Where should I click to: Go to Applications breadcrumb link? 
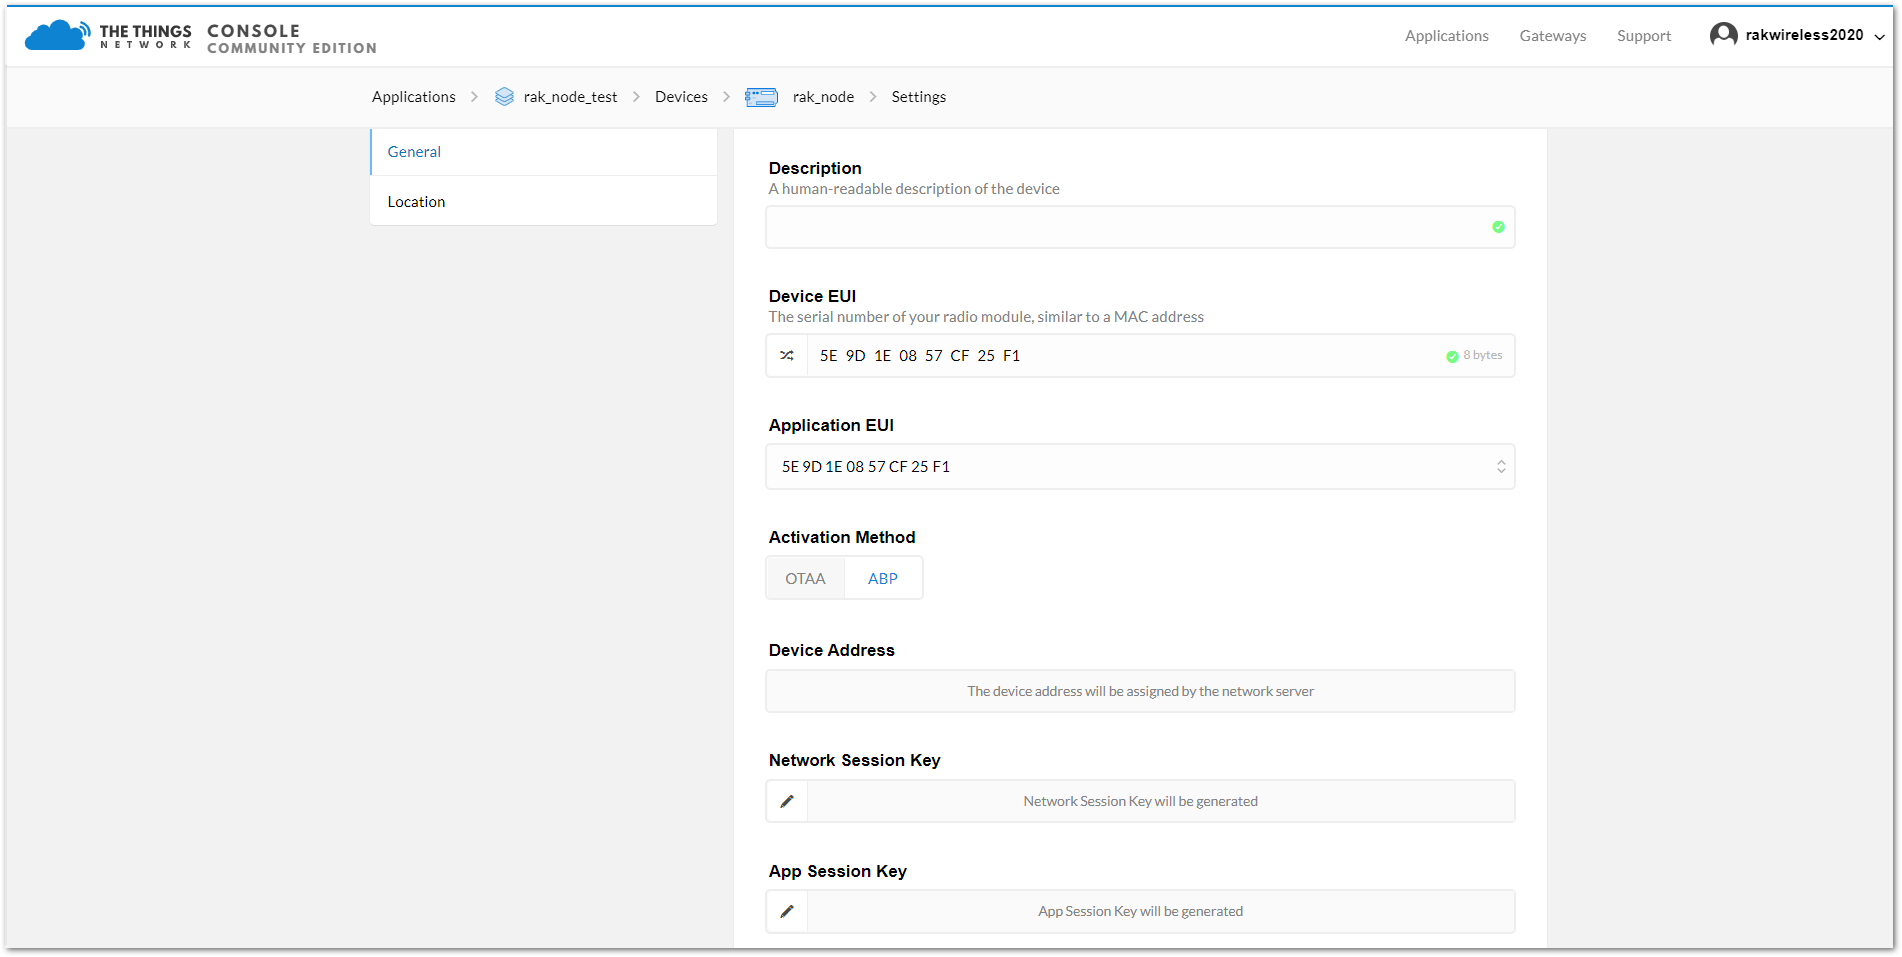[x=413, y=97]
